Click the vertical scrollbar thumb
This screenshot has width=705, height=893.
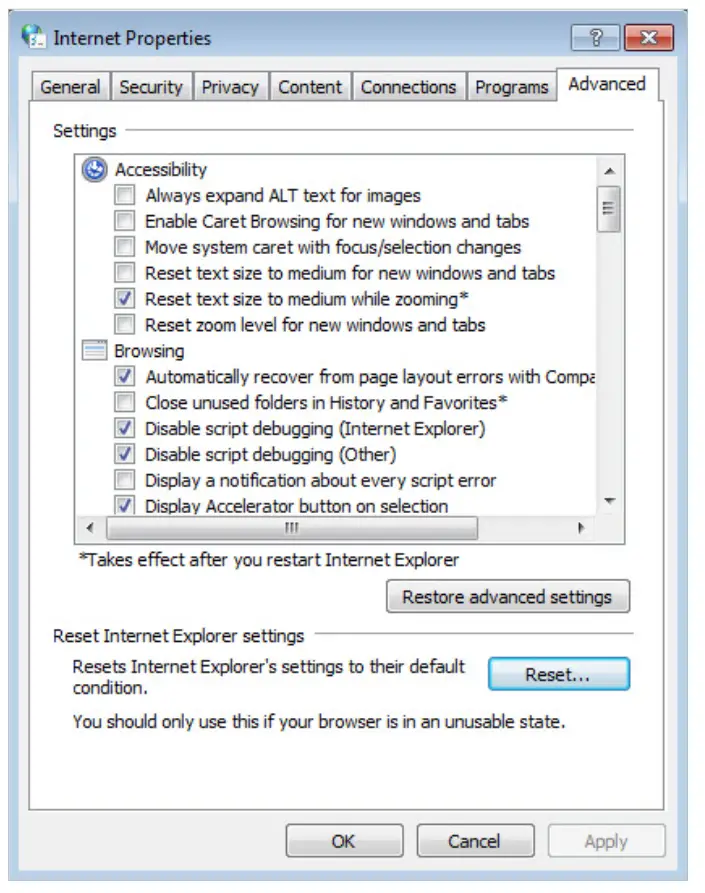click(x=609, y=208)
